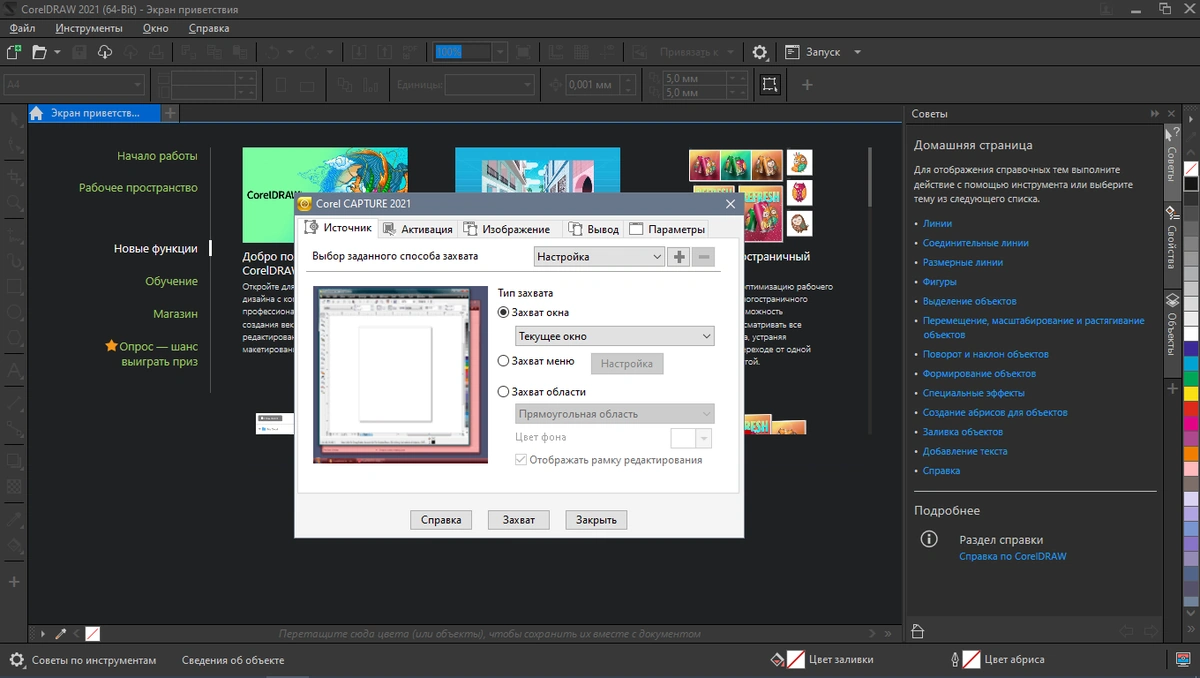Click the no-fill swatch in document palette
This screenshot has width=1200, height=678.
tap(92, 634)
